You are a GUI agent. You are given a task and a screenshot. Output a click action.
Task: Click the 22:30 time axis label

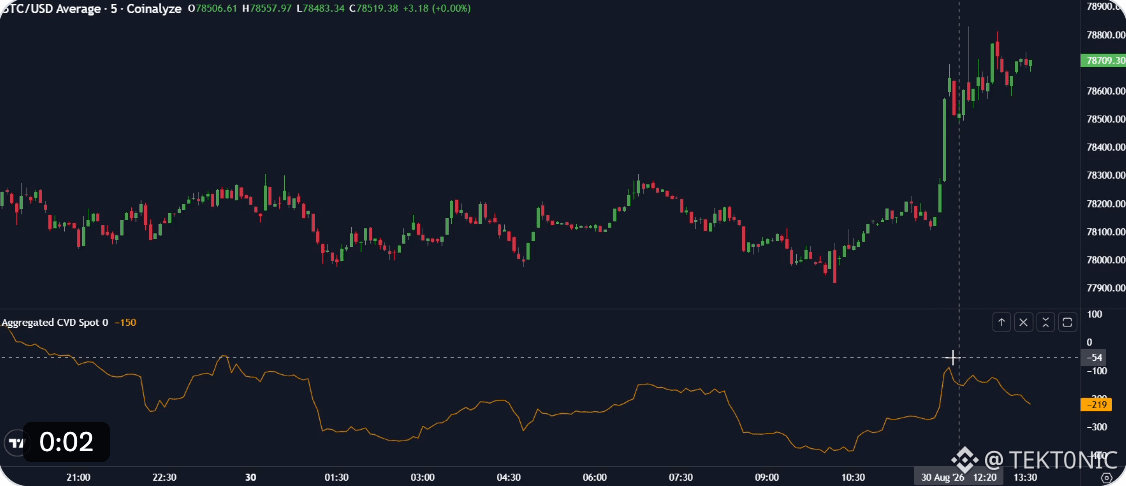click(164, 477)
